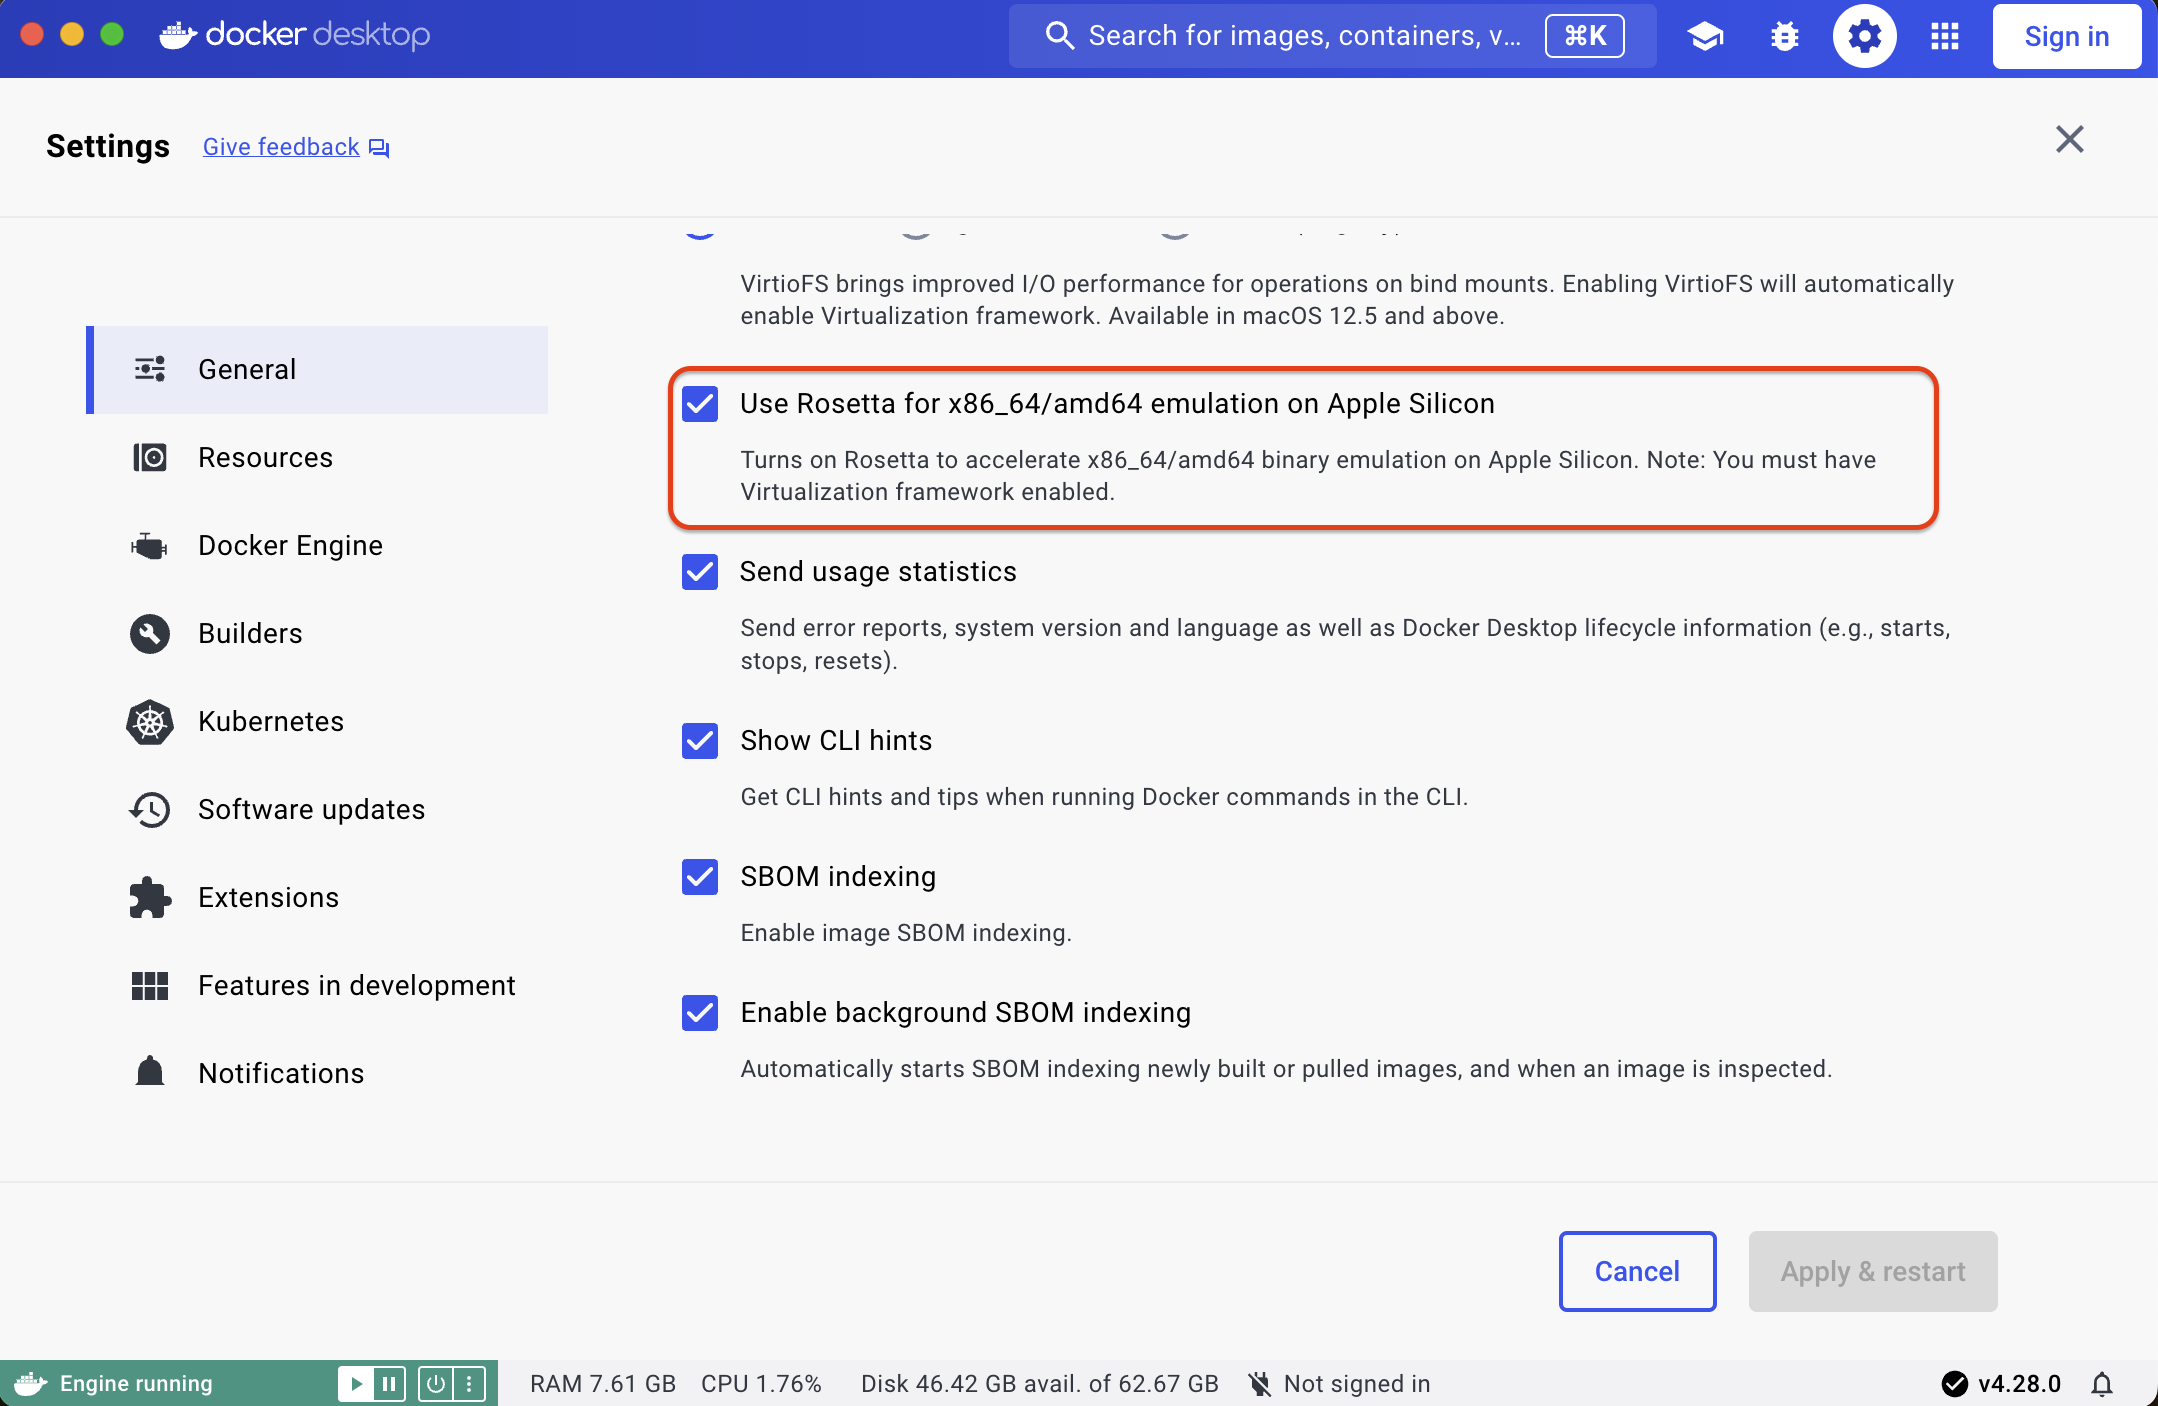Turn off SBOM indexing
The height and width of the screenshot is (1406, 2158).
click(700, 877)
